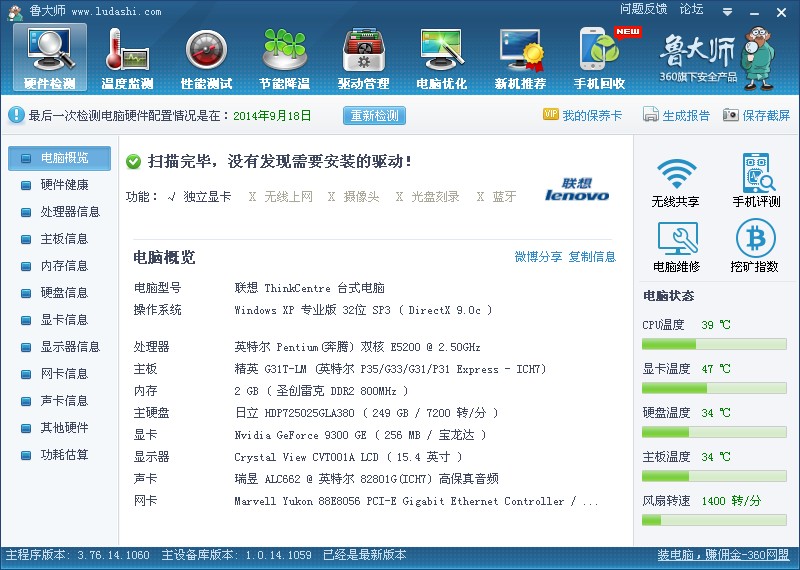Launch the 性能测试 performance test
The height and width of the screenshot is (570, 800).
[206, 59]
